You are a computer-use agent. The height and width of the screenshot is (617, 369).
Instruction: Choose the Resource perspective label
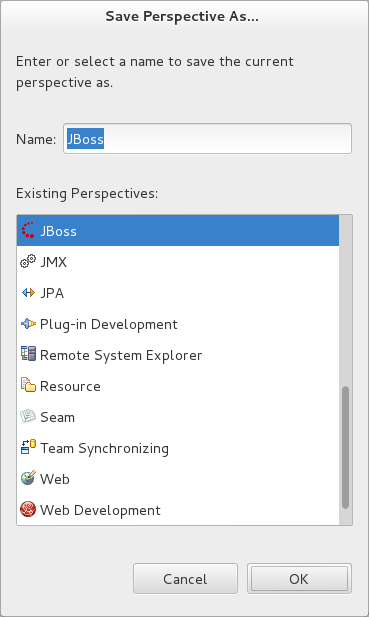pyautogui.click(x=70, y=386)
